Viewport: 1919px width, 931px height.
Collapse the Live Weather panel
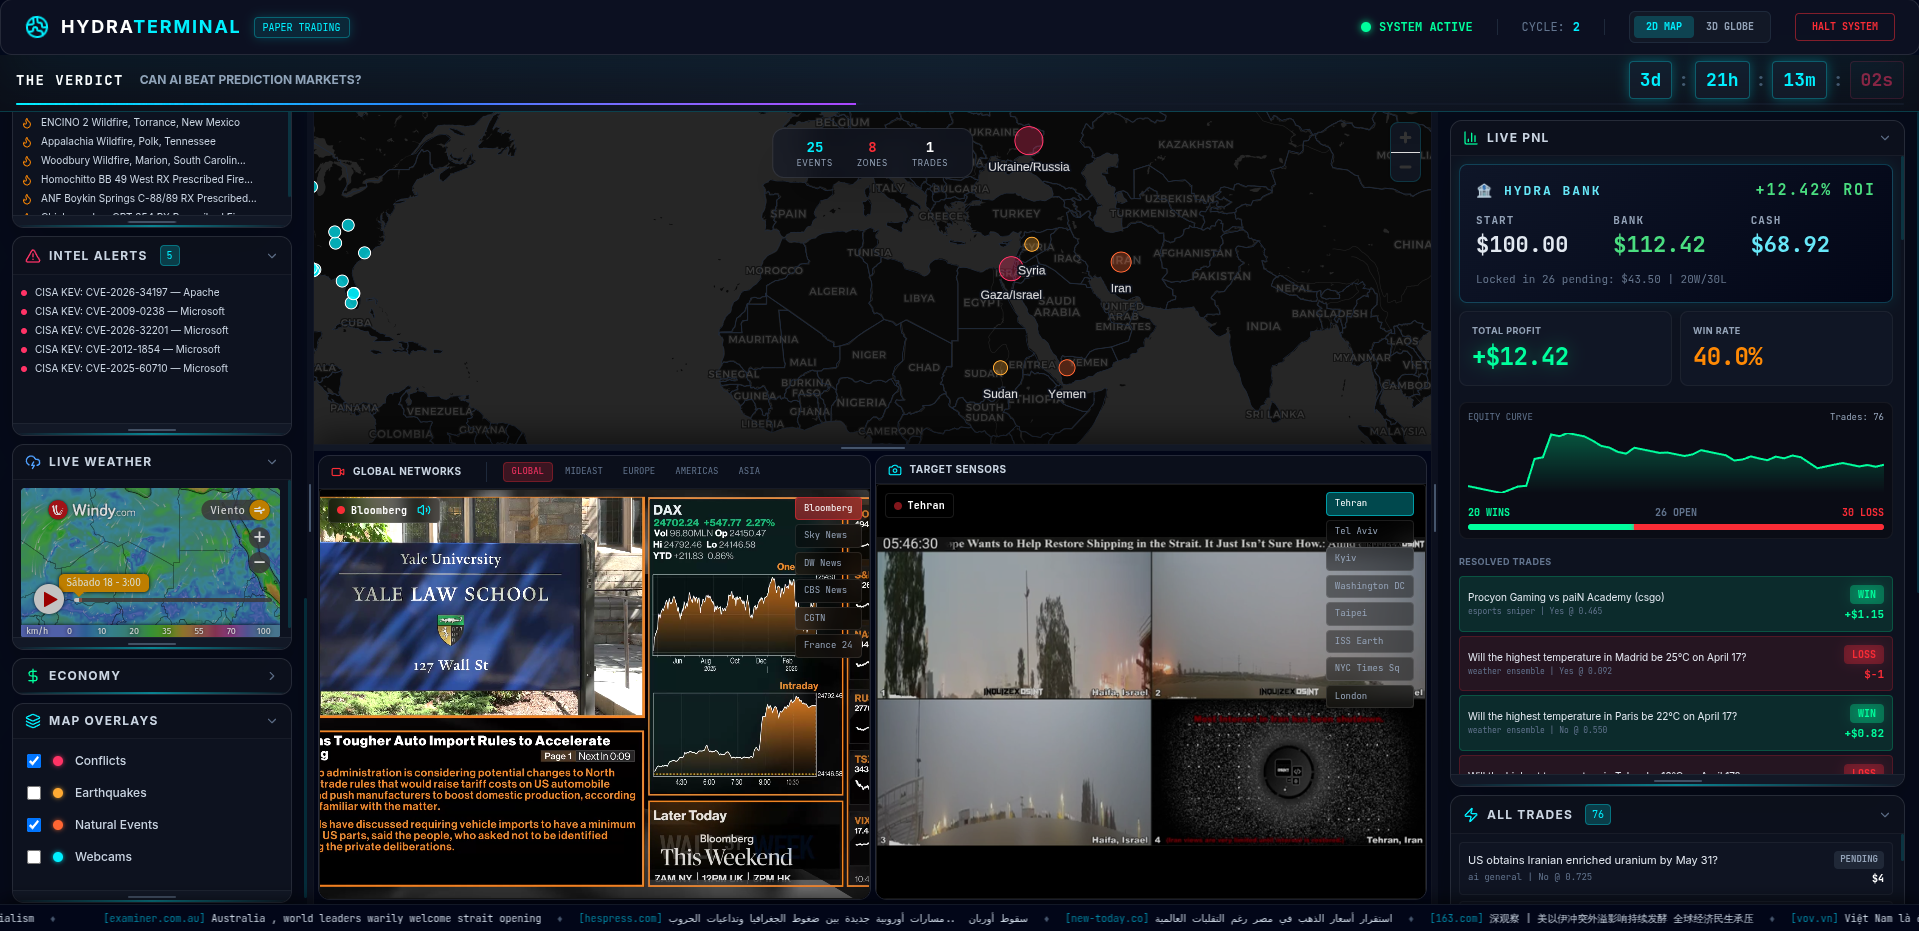pyautogui.click(x=272, y=462)
